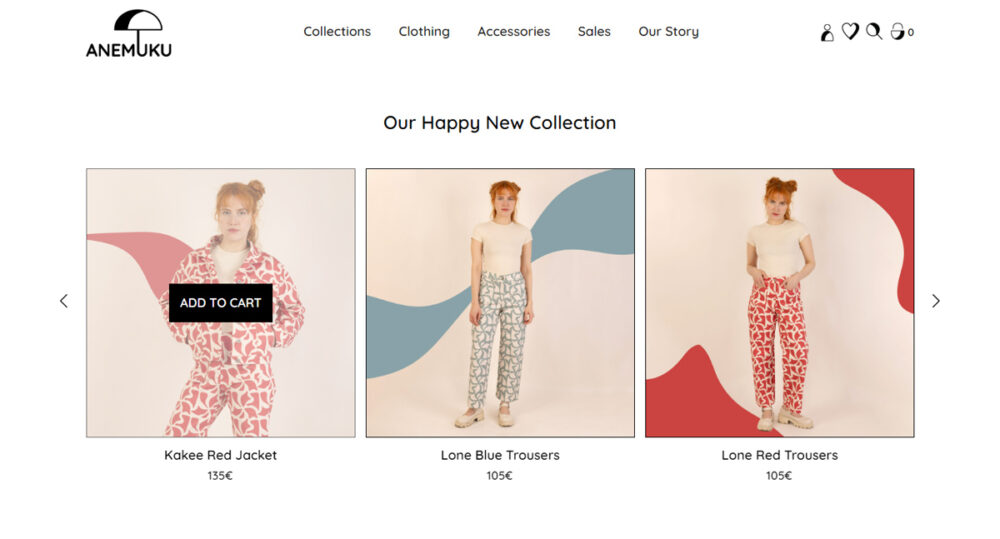Click the Lone Red Trousers product image

pos(780,303)
